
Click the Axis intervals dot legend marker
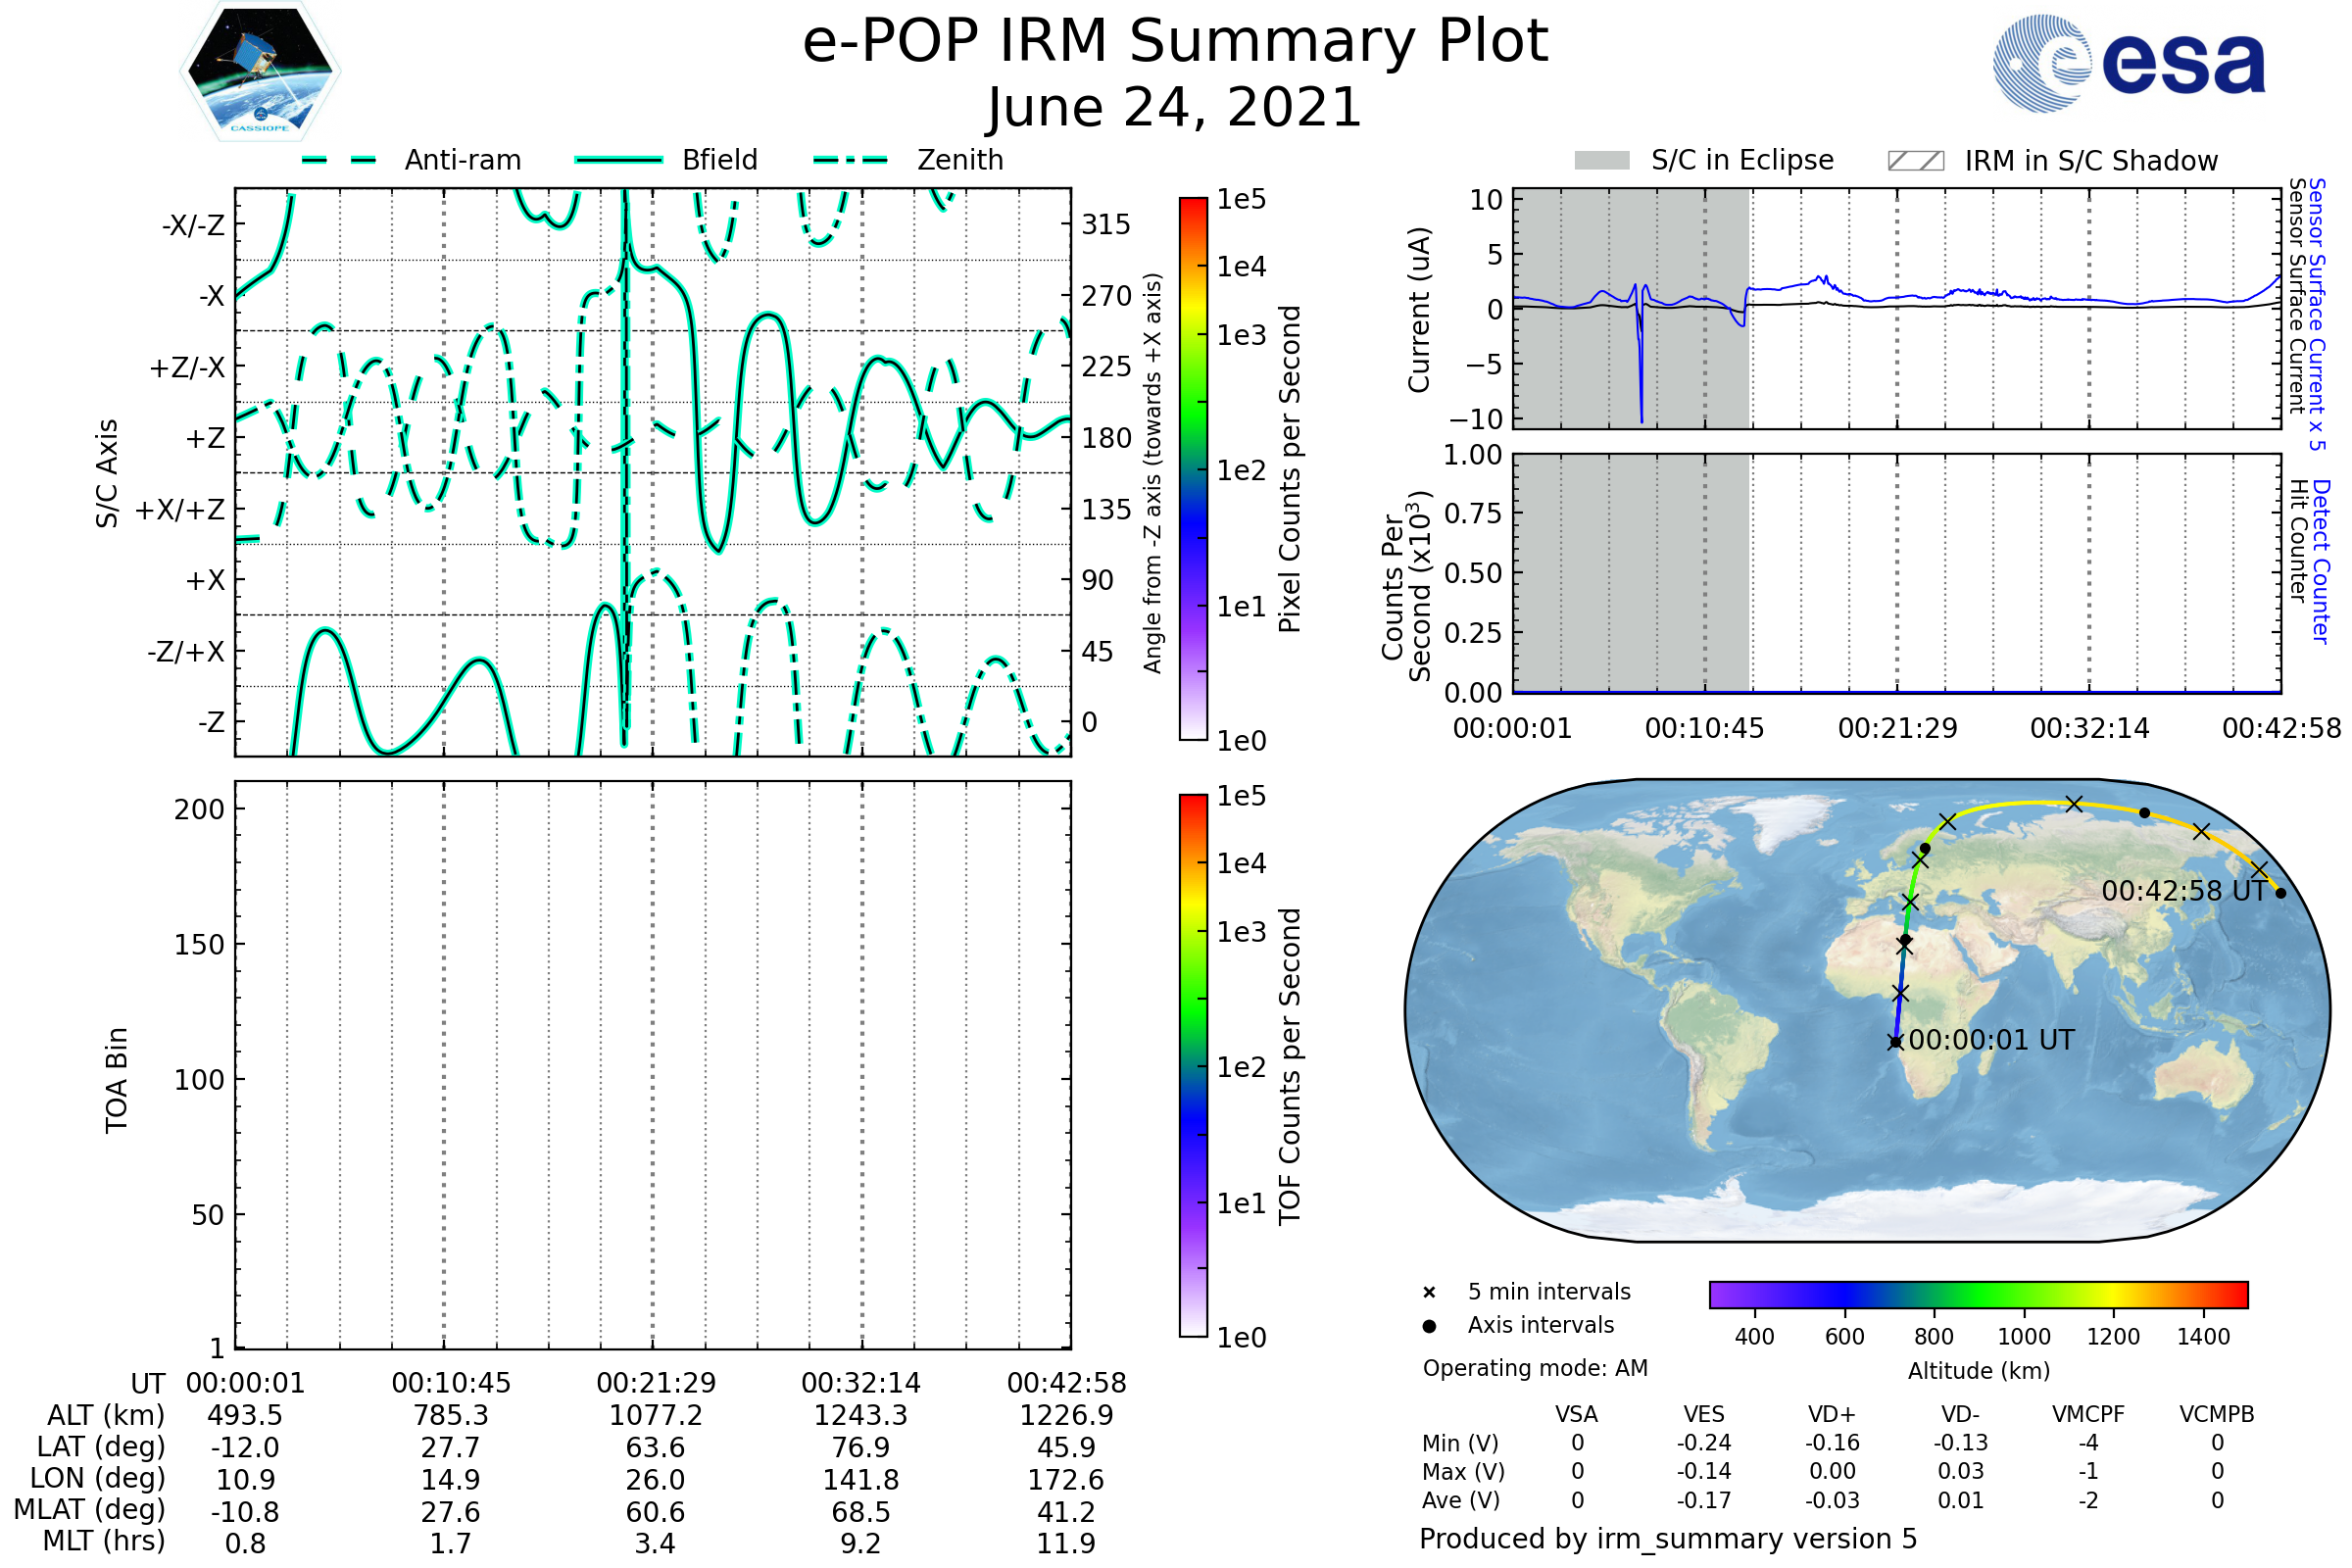(1429, 1326)
